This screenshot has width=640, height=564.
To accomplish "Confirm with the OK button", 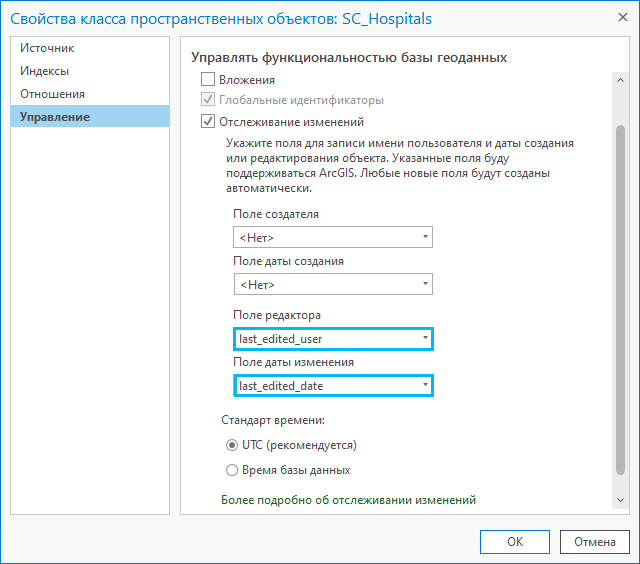I will coord(515,542).
